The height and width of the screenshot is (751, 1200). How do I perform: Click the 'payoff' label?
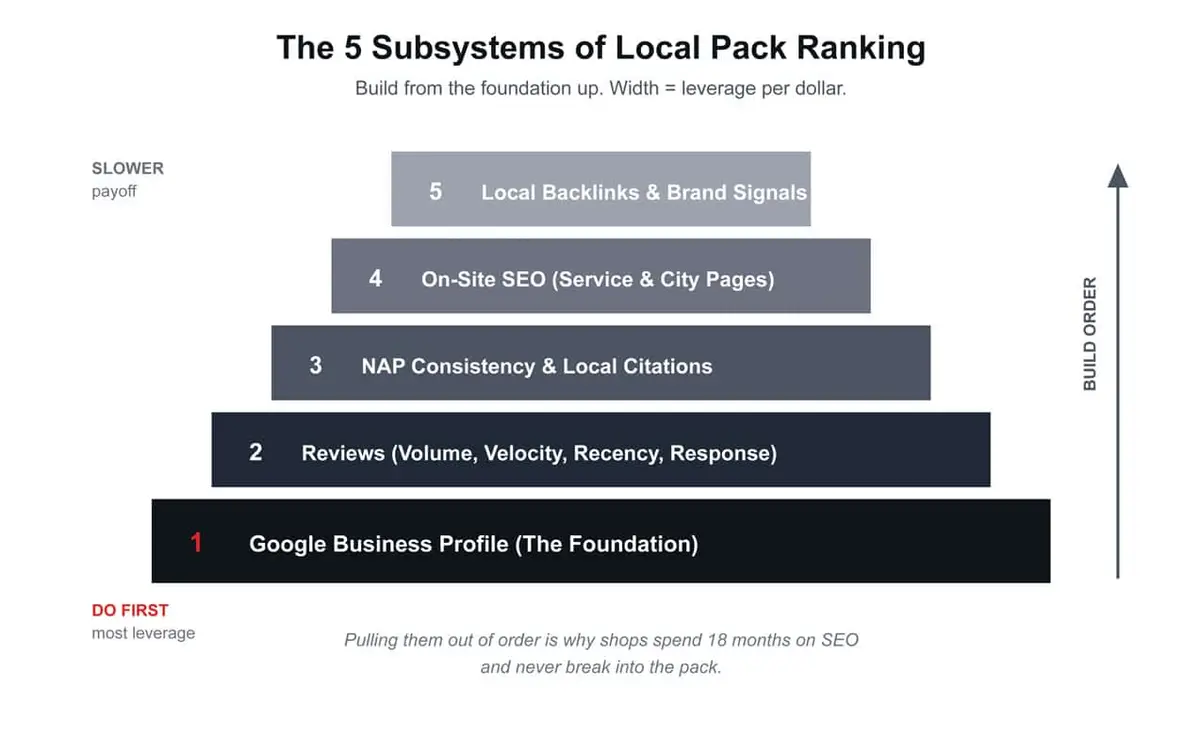(114, 191)
